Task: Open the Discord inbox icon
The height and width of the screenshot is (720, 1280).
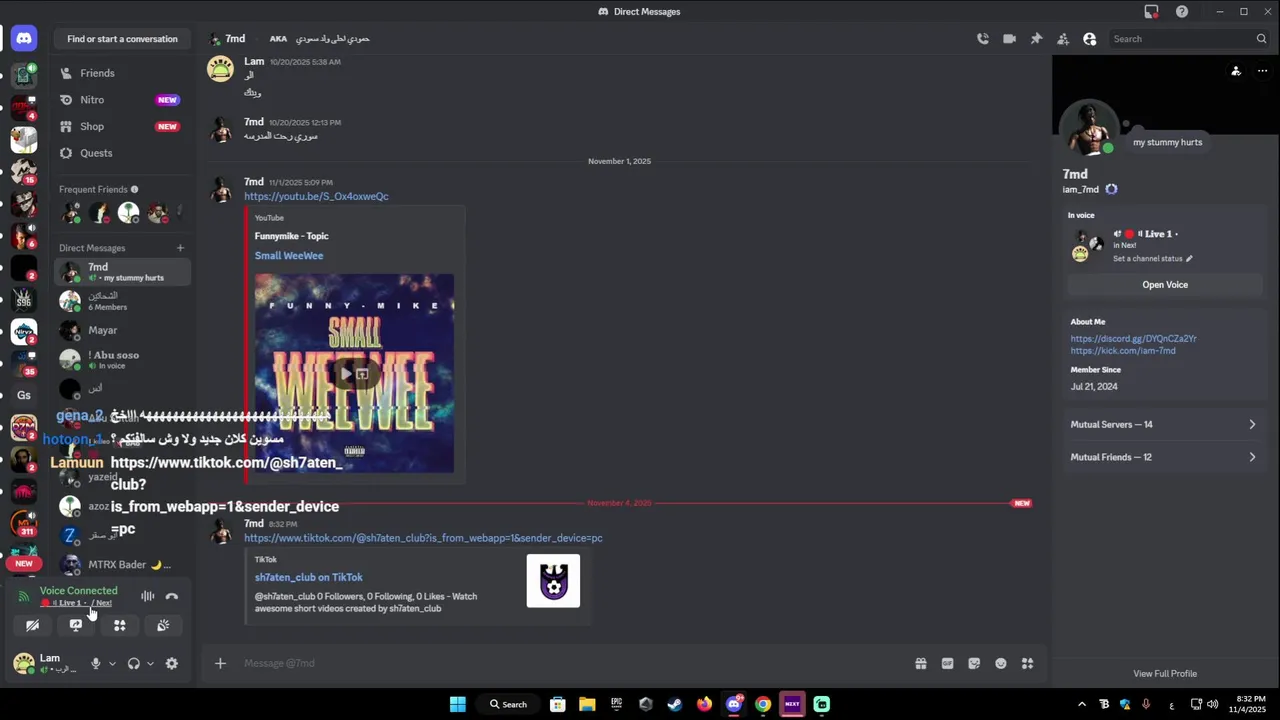Action: [x=1151, y=12]
